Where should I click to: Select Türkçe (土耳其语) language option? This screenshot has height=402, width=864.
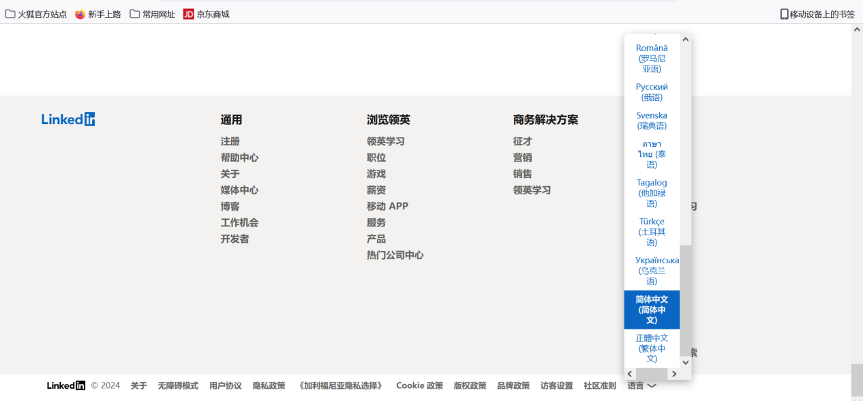tap(651, 232)
